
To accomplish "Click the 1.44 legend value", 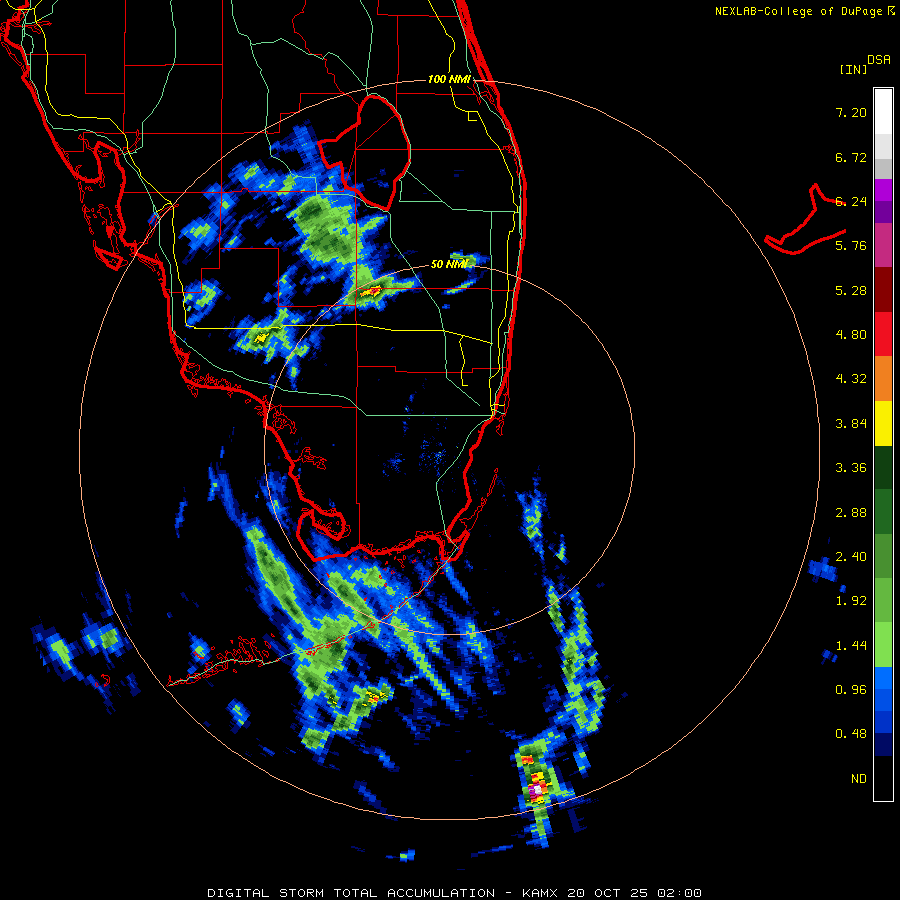I will pos(851,645).
